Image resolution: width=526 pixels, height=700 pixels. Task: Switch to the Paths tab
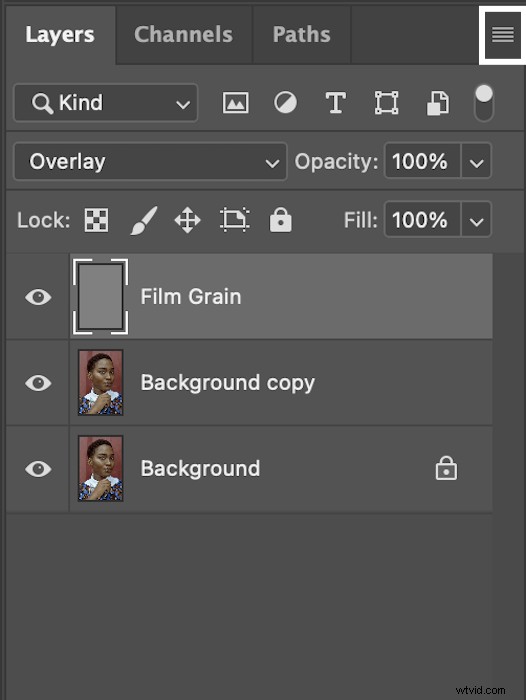click(302, 35)
